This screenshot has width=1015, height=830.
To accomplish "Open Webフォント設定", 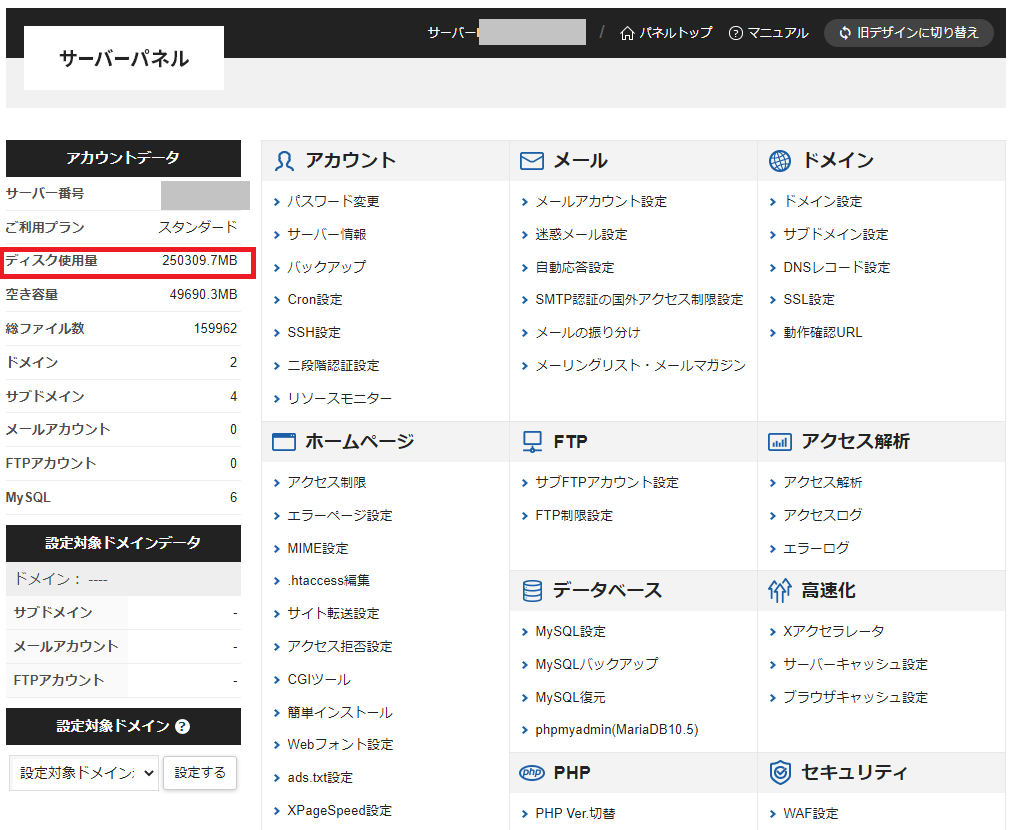I will [340, 745].
